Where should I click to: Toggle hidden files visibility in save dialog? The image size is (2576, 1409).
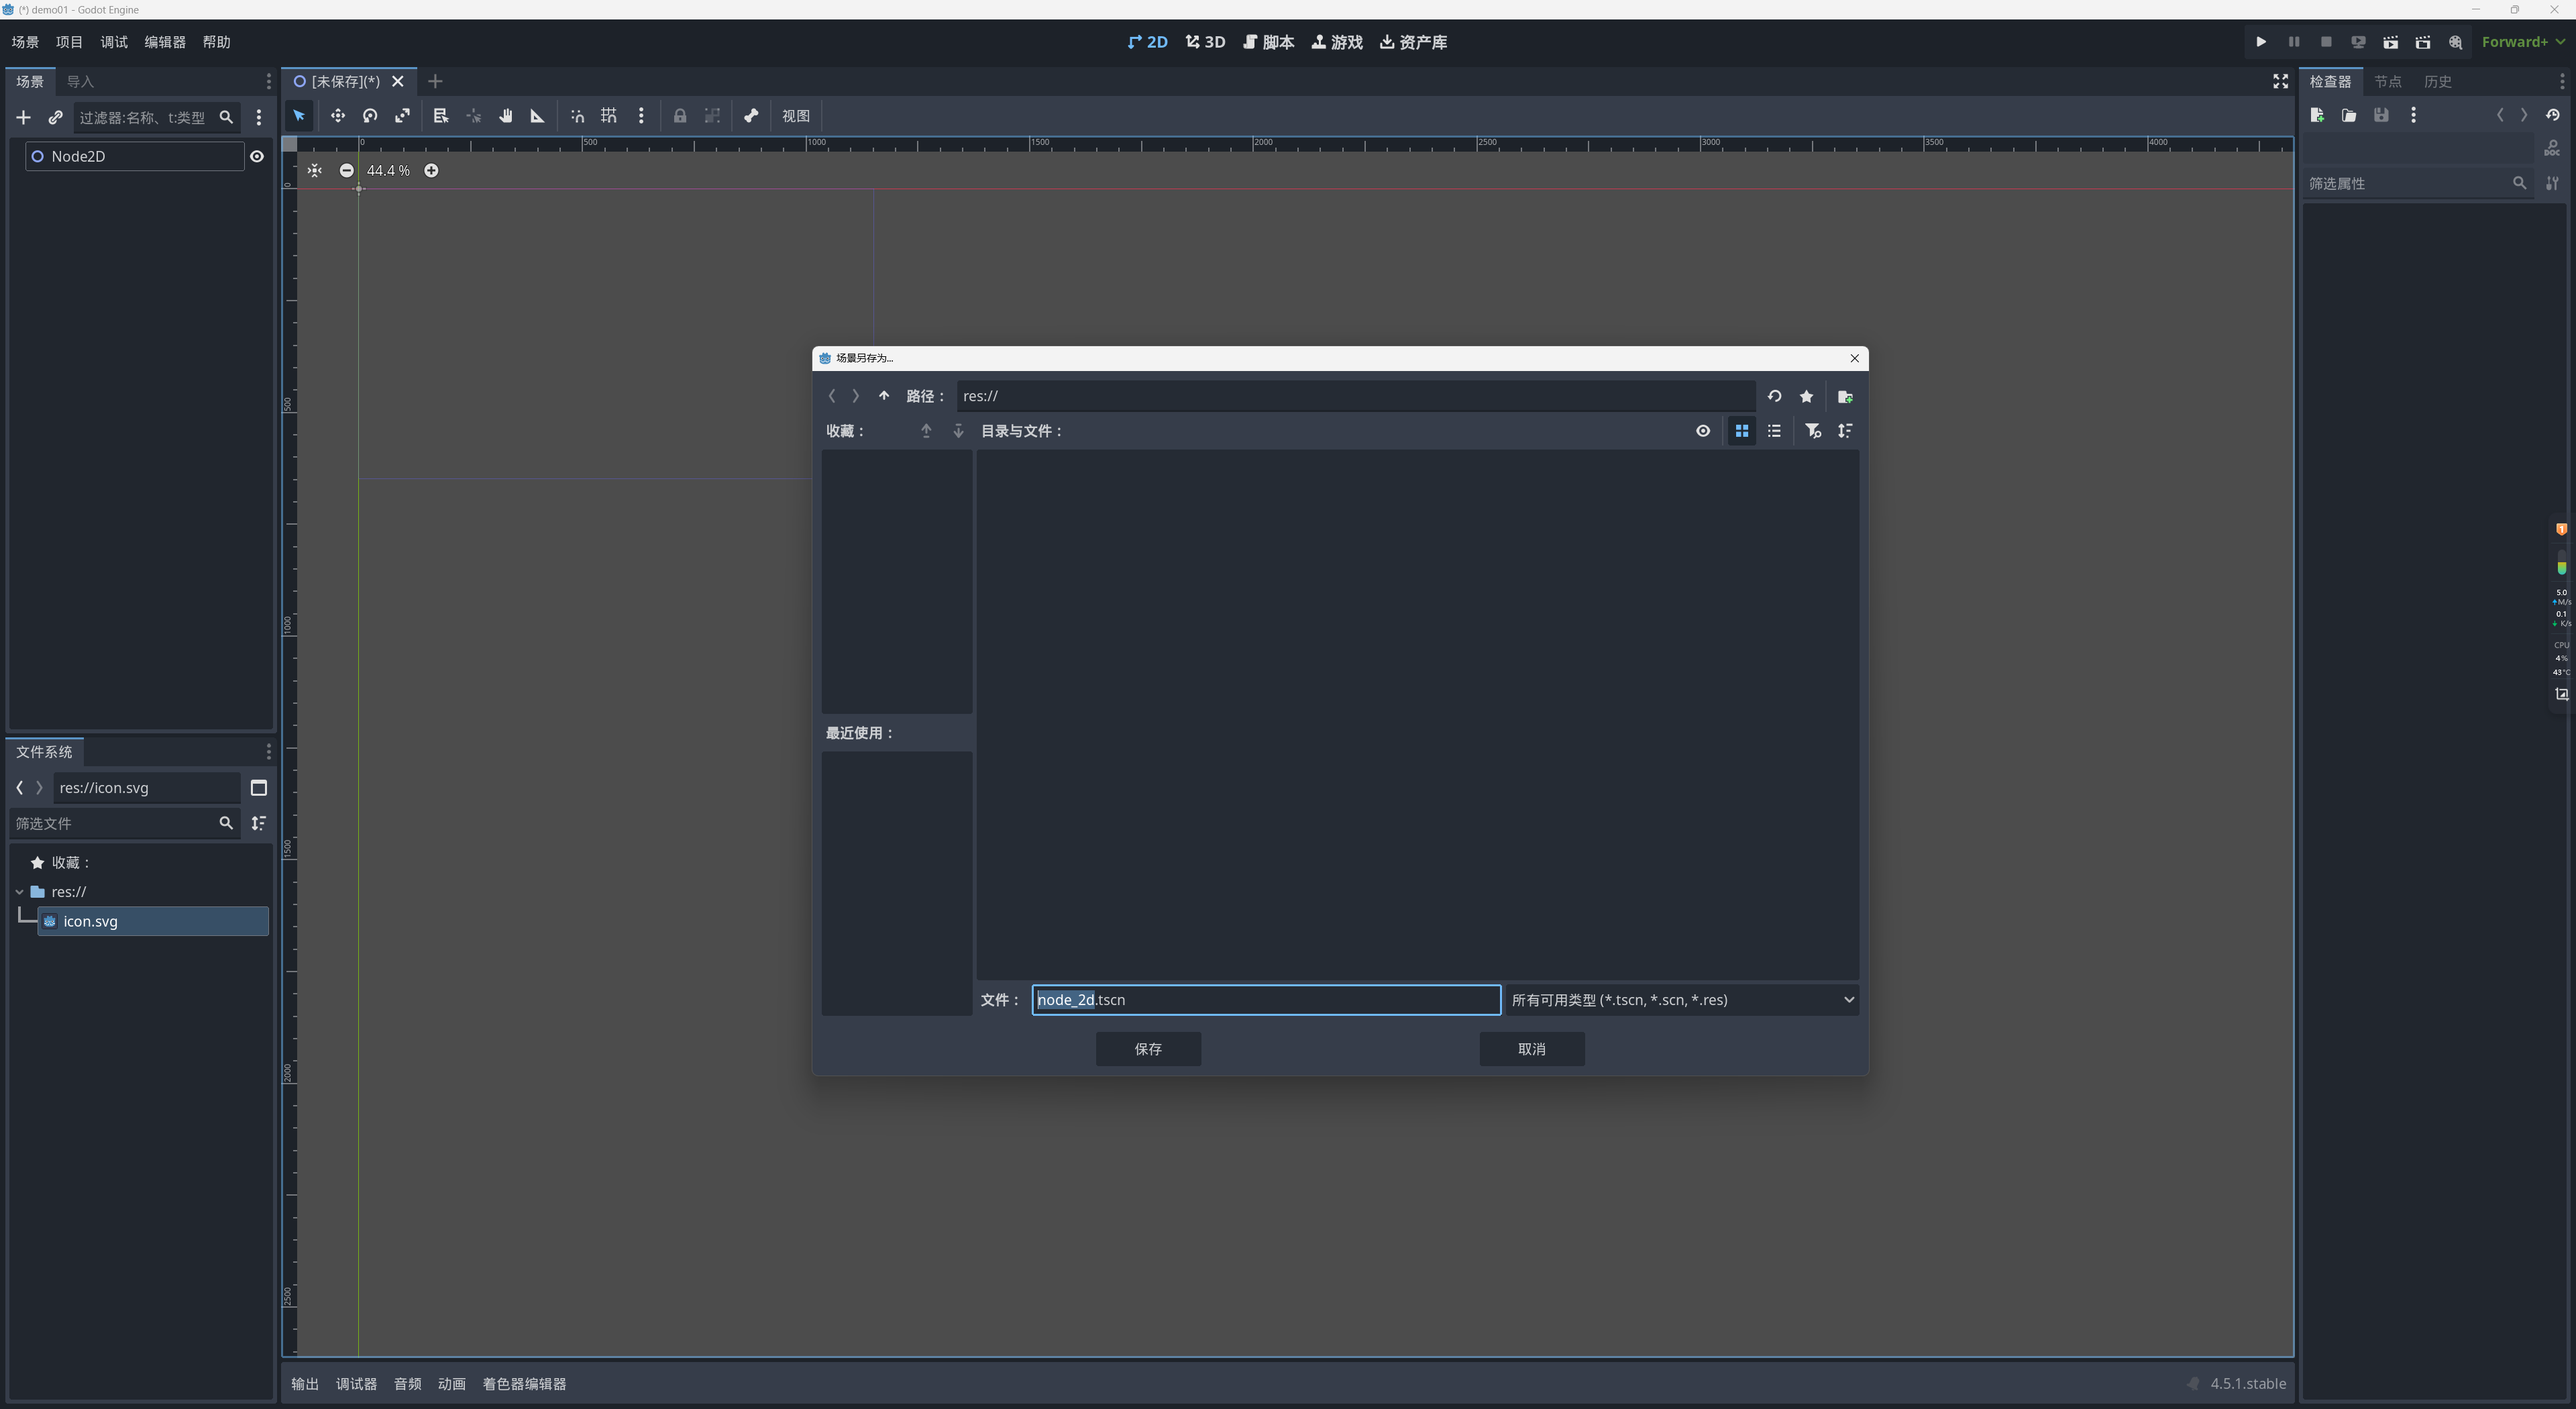[1703, 431]
